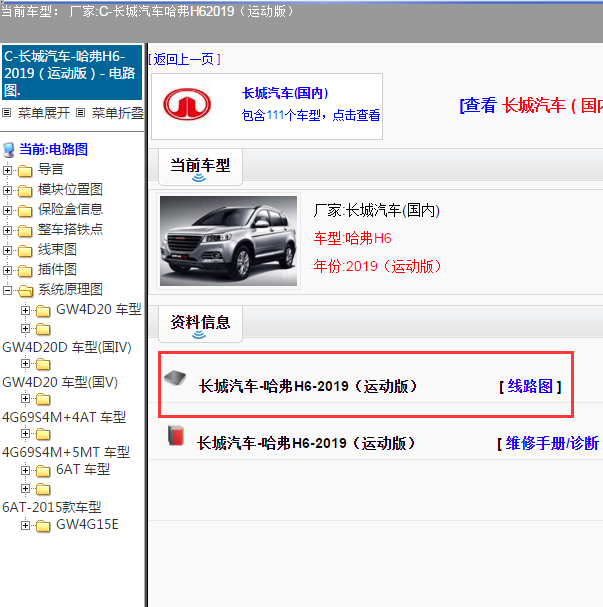Click 菜单展开 to expand menu
This screenshot has height=607, width=603.
point(44,113)
